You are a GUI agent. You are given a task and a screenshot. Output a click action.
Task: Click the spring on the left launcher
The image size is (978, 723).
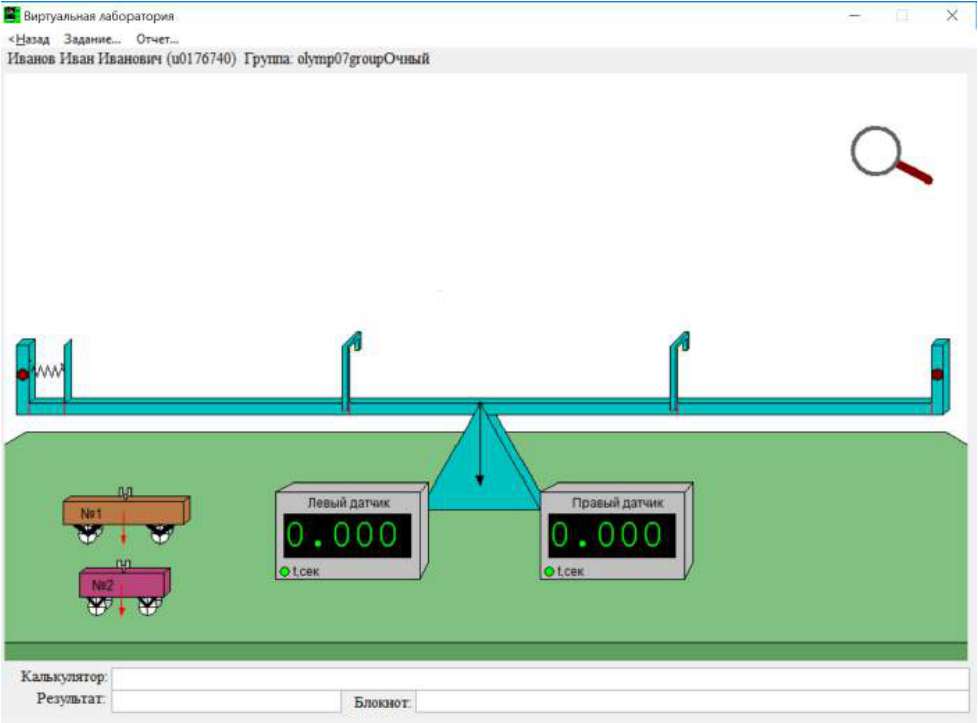[49, 372]
